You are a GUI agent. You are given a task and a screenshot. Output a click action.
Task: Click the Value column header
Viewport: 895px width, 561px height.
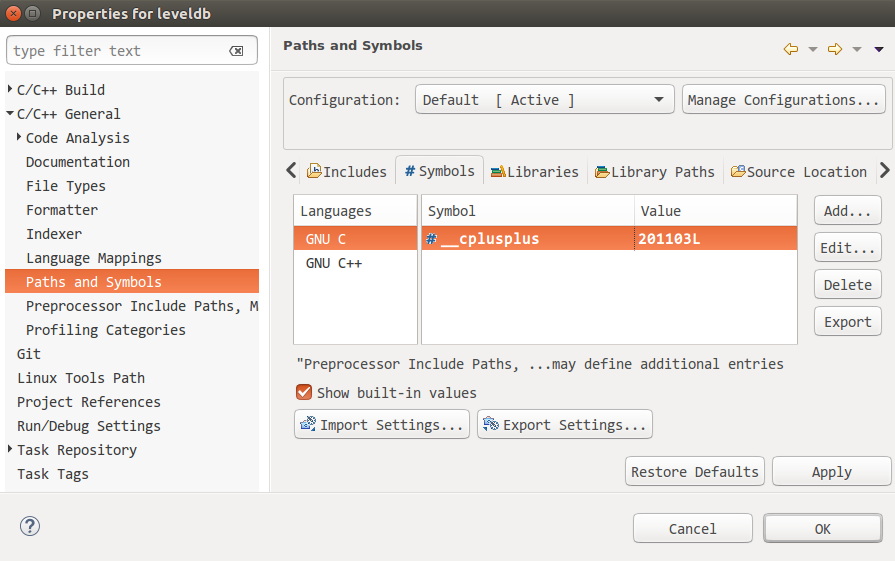point(715,211)
